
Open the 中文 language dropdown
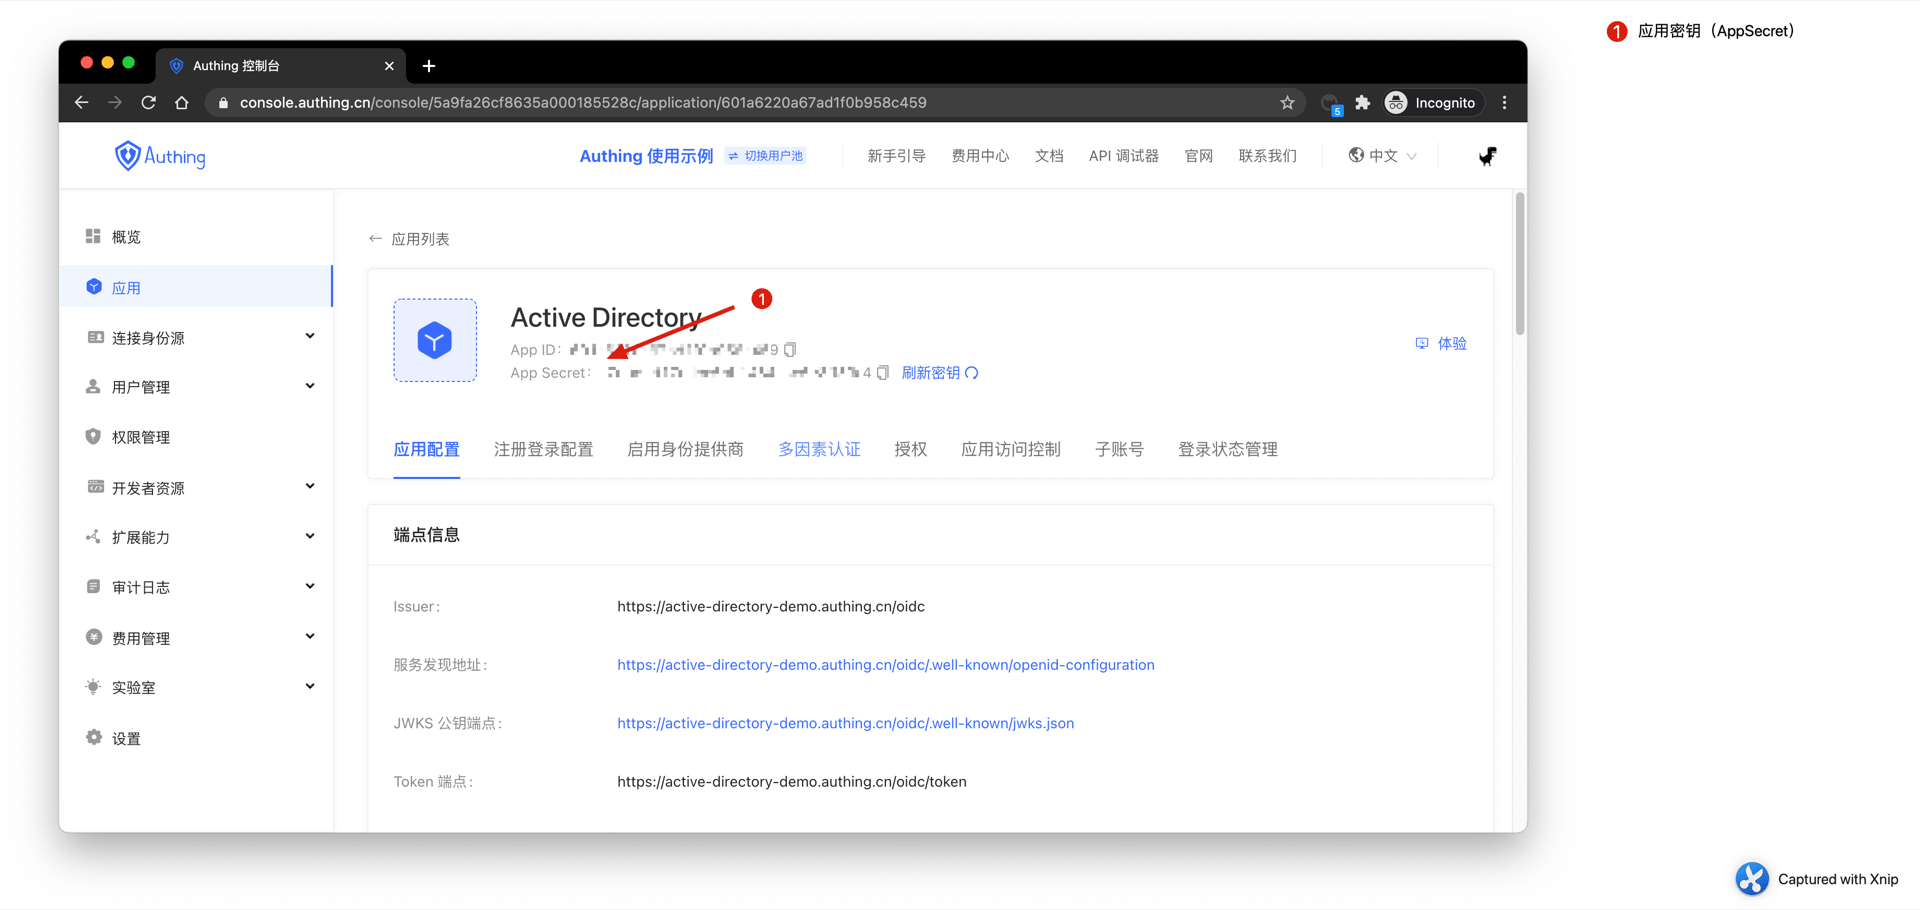pos(1383,156)
